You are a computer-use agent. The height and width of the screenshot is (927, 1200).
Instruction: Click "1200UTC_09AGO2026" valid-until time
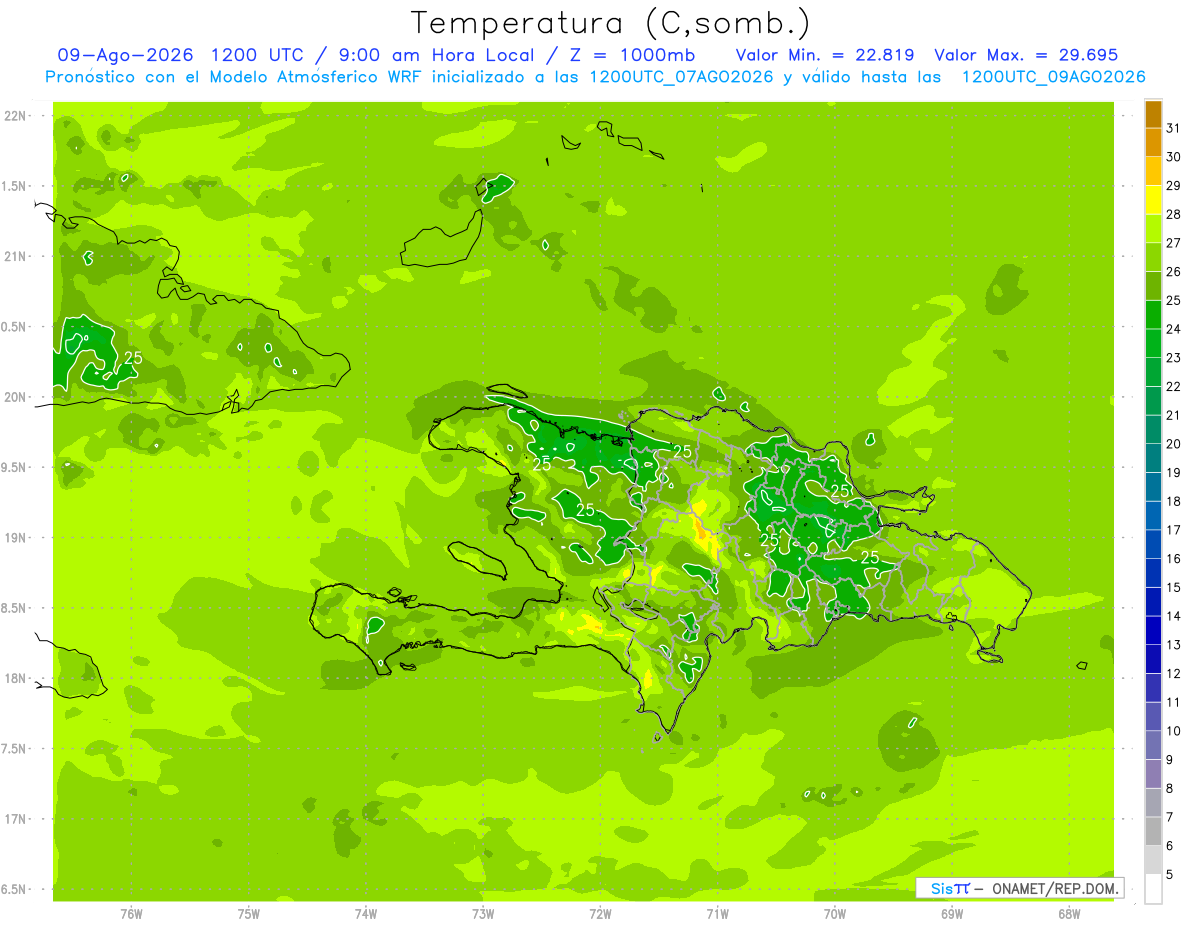tap(1053, 77)
